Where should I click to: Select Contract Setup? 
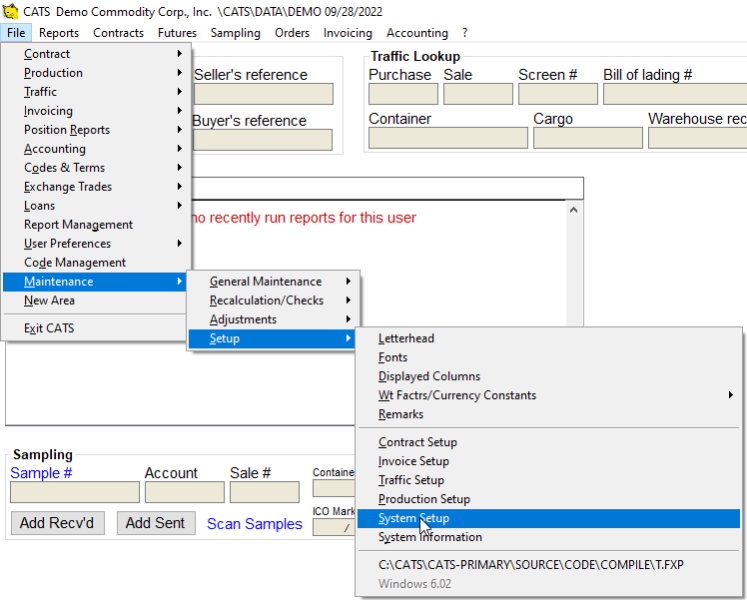click(x=549, y=442)
